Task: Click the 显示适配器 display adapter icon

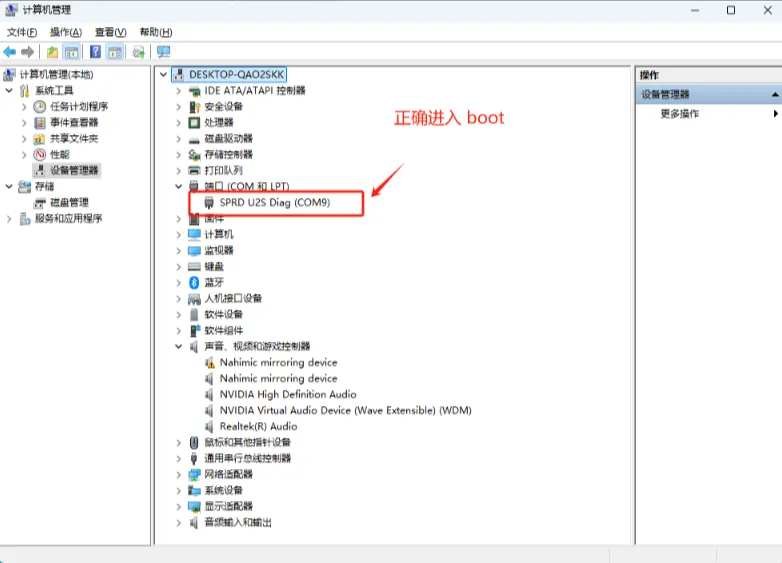Action: pyautogui.click(x=194, y=507)
